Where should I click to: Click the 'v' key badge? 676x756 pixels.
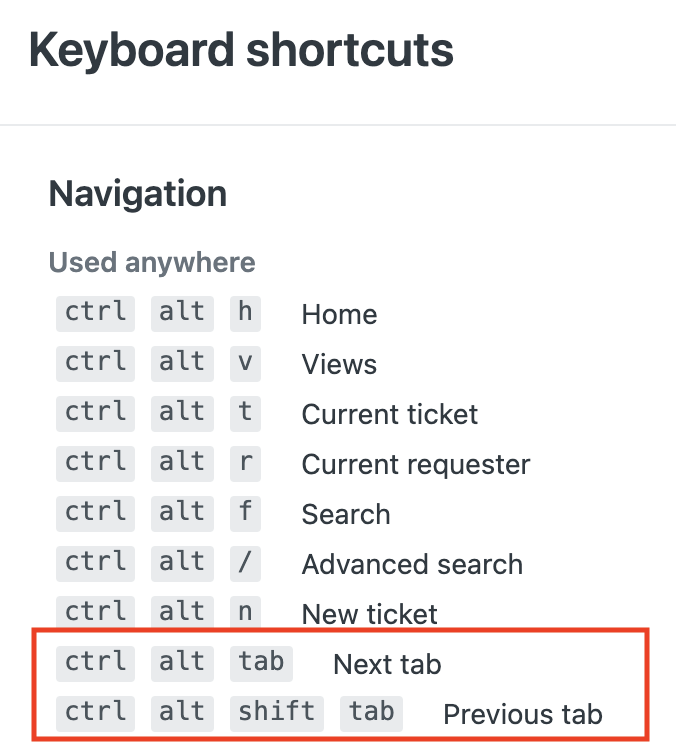click(x=245, y=362)
